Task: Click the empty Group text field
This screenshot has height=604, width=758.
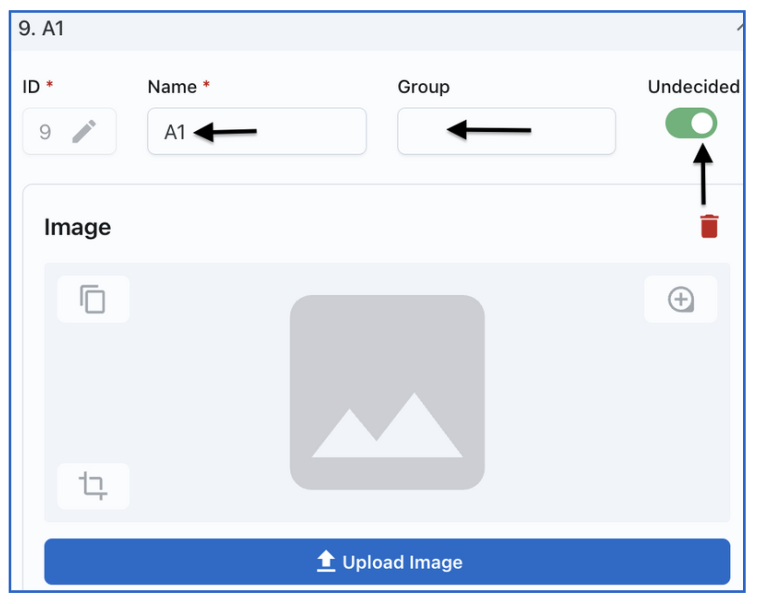Action: coord(506,132)
